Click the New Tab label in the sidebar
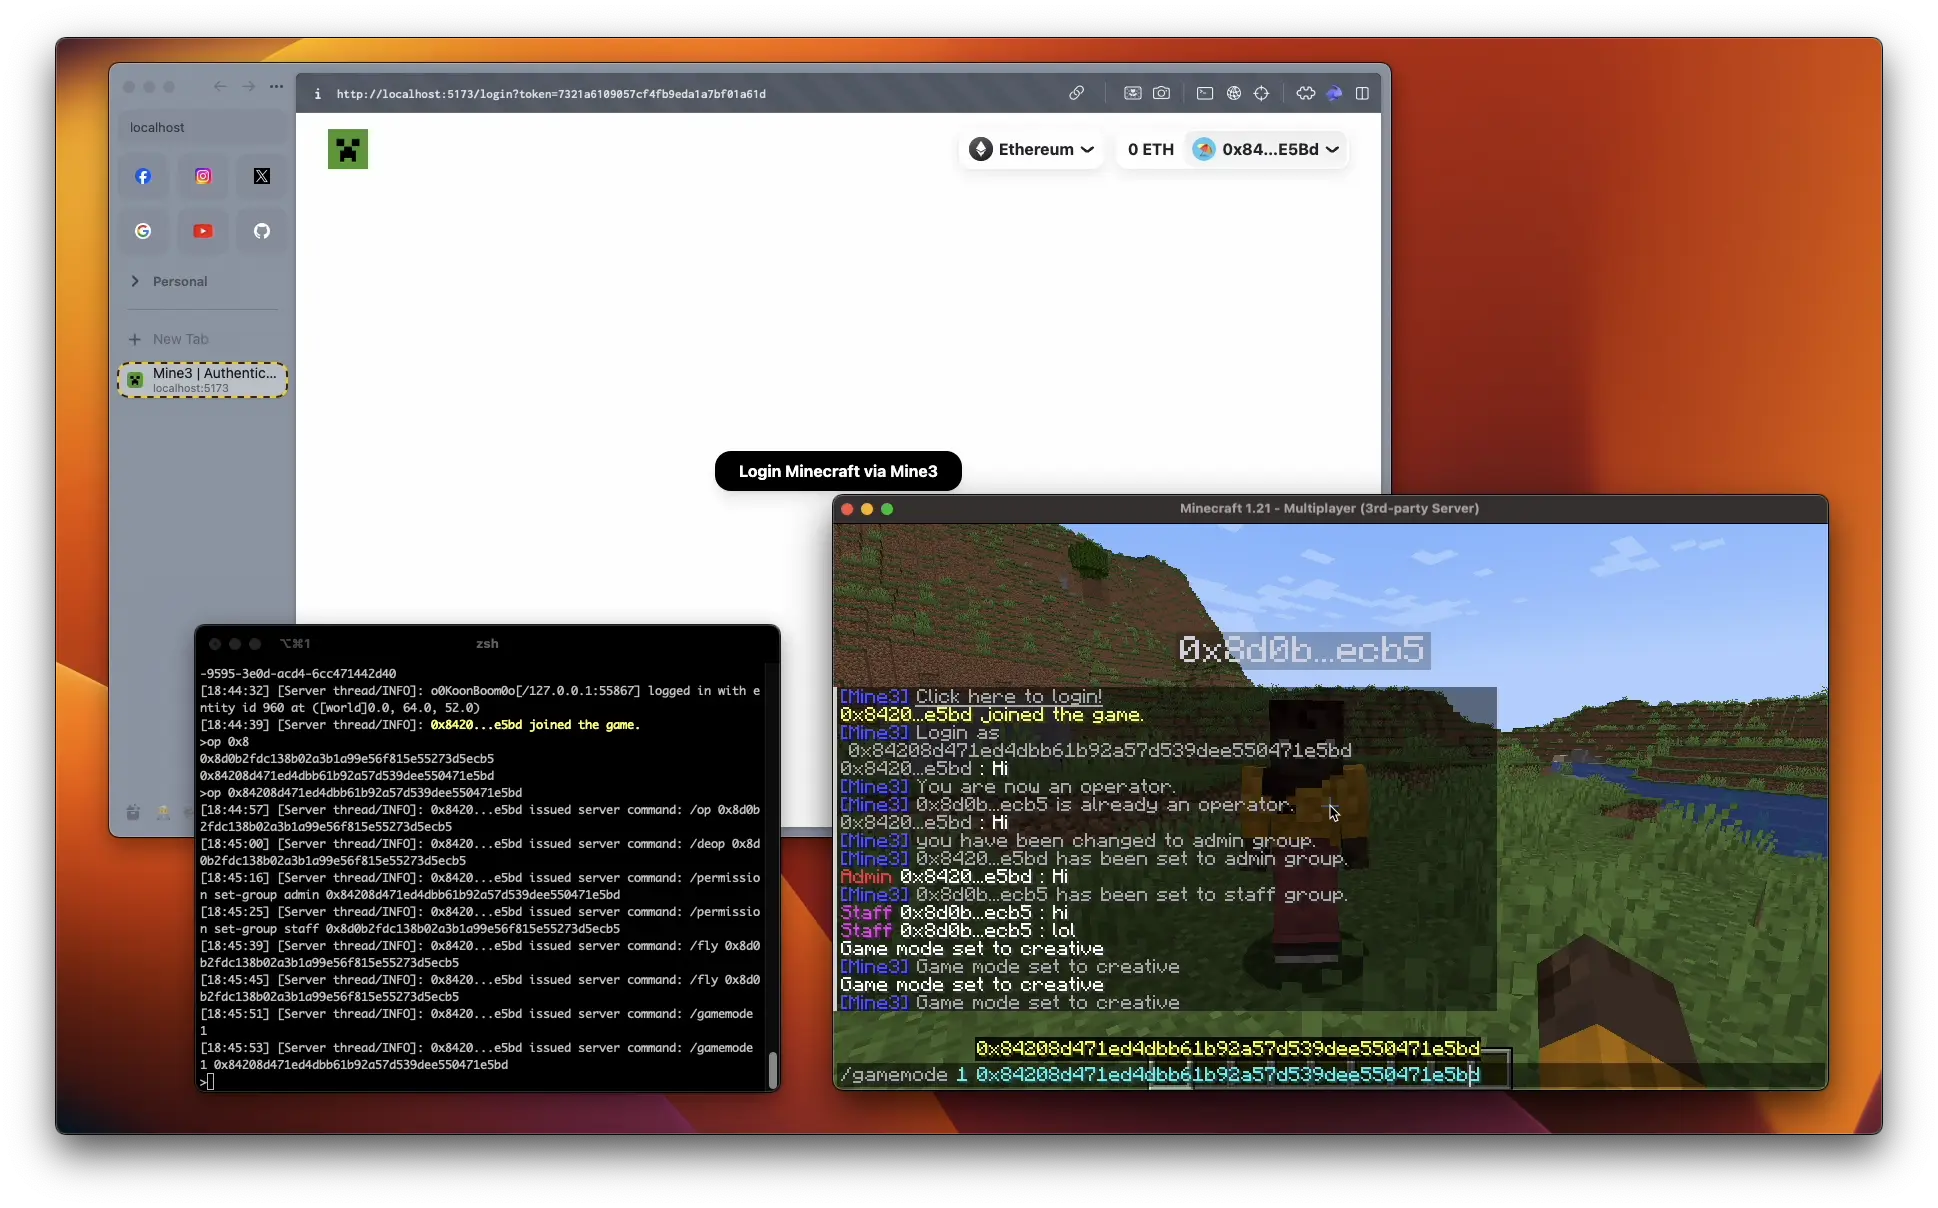Viewport: 1938px width, 1208px height. coord(181,339)
